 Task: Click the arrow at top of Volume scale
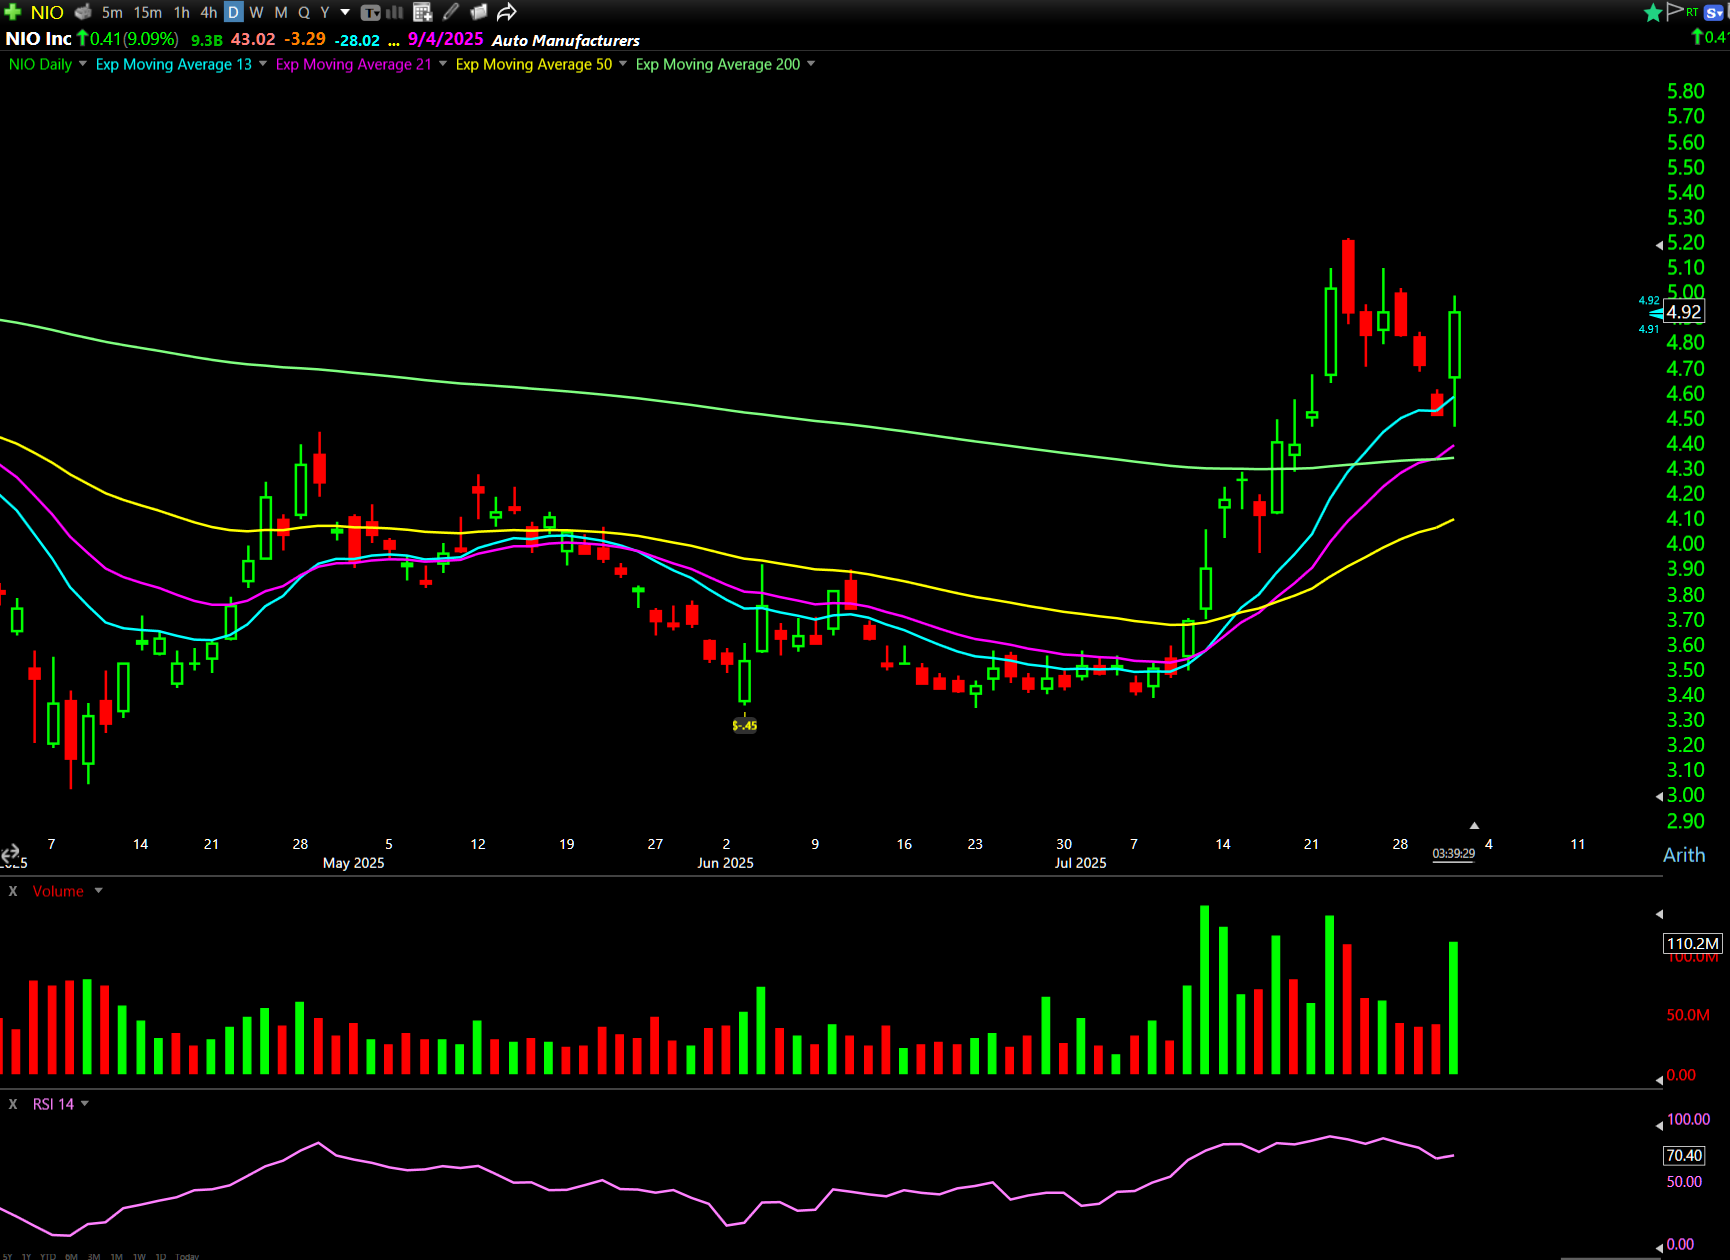tap(1659, 914)
